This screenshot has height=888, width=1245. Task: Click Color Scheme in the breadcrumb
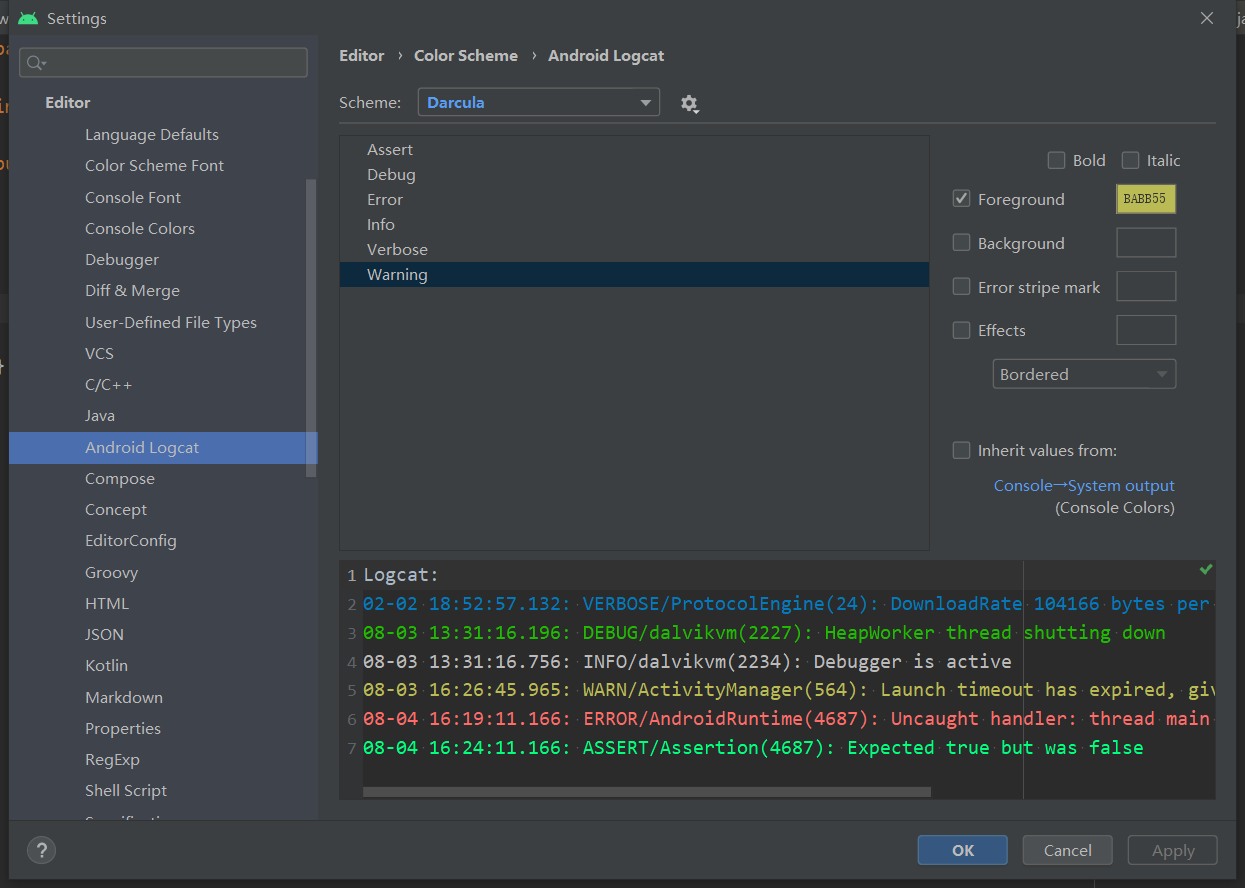pyautogui.click(x=466, y=56)
